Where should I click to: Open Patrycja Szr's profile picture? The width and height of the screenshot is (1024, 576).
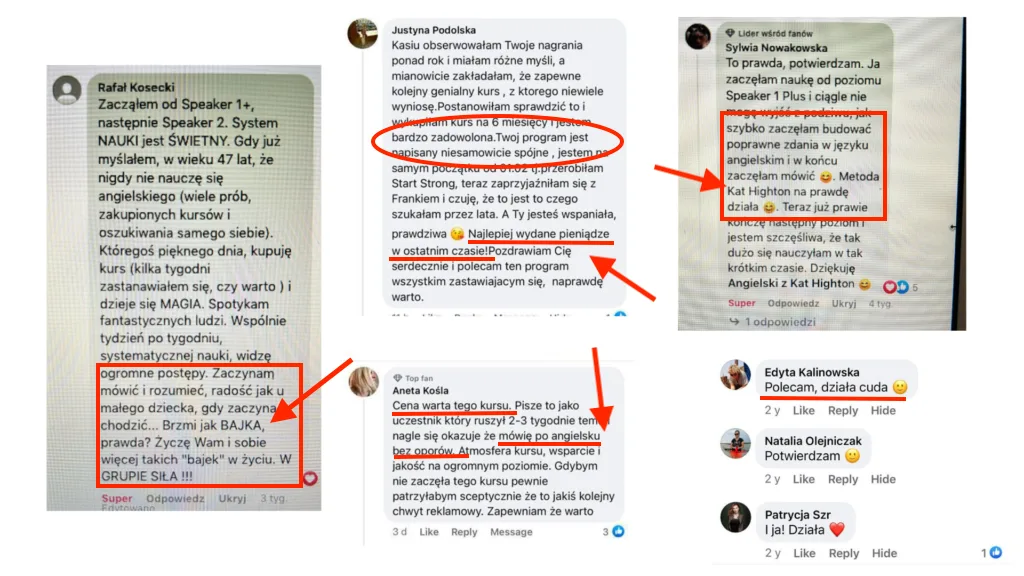pos(735,517)
